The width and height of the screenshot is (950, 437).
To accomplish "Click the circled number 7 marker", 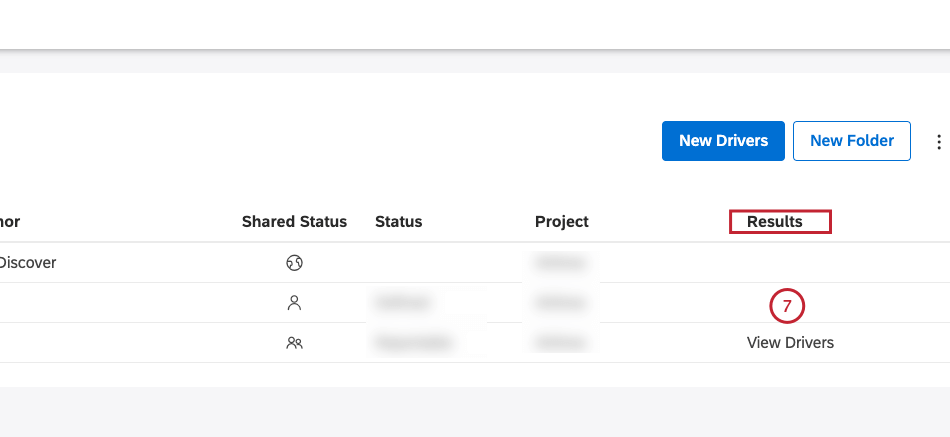I will point(787,306).
